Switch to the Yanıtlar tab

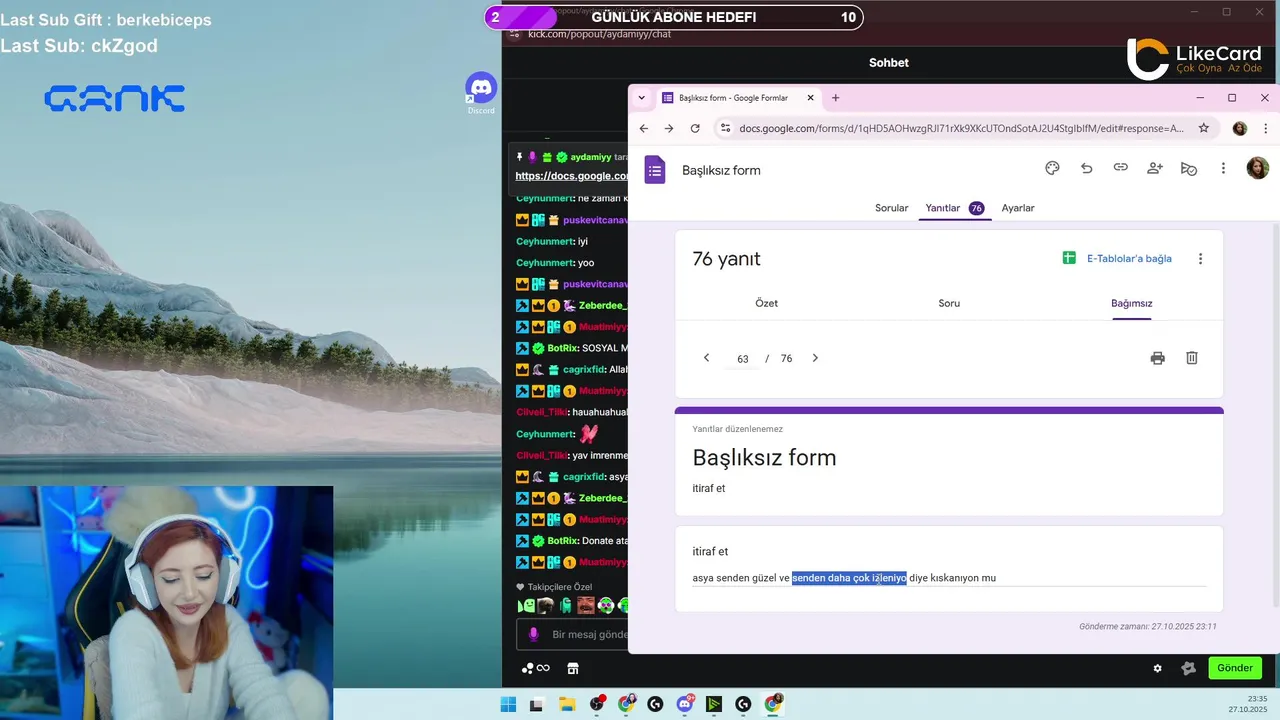[x=954, y=208]
